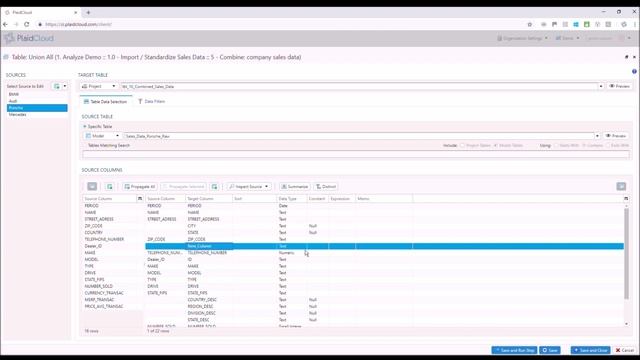Click the Propagate All button
This screenshot has width=640, height=360.
coord(140,187)
